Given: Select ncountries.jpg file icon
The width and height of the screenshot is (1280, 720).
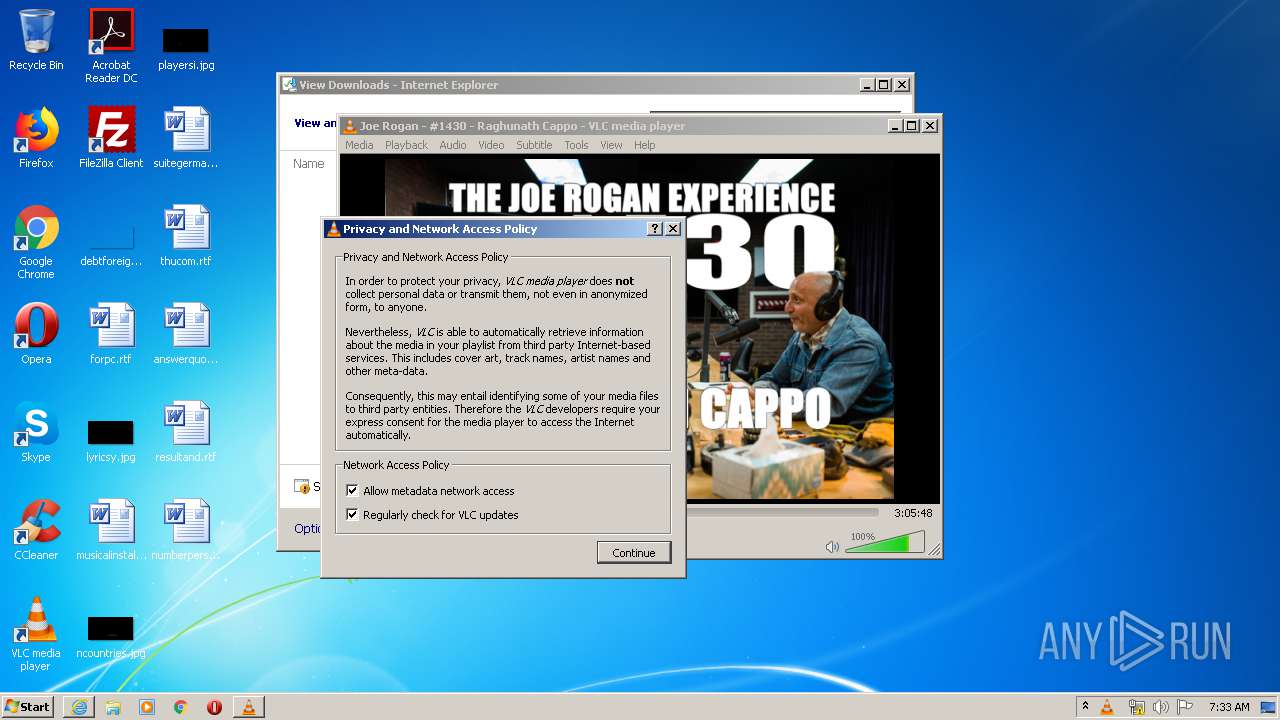Looking at the screenshot, I should click(111, 638).
